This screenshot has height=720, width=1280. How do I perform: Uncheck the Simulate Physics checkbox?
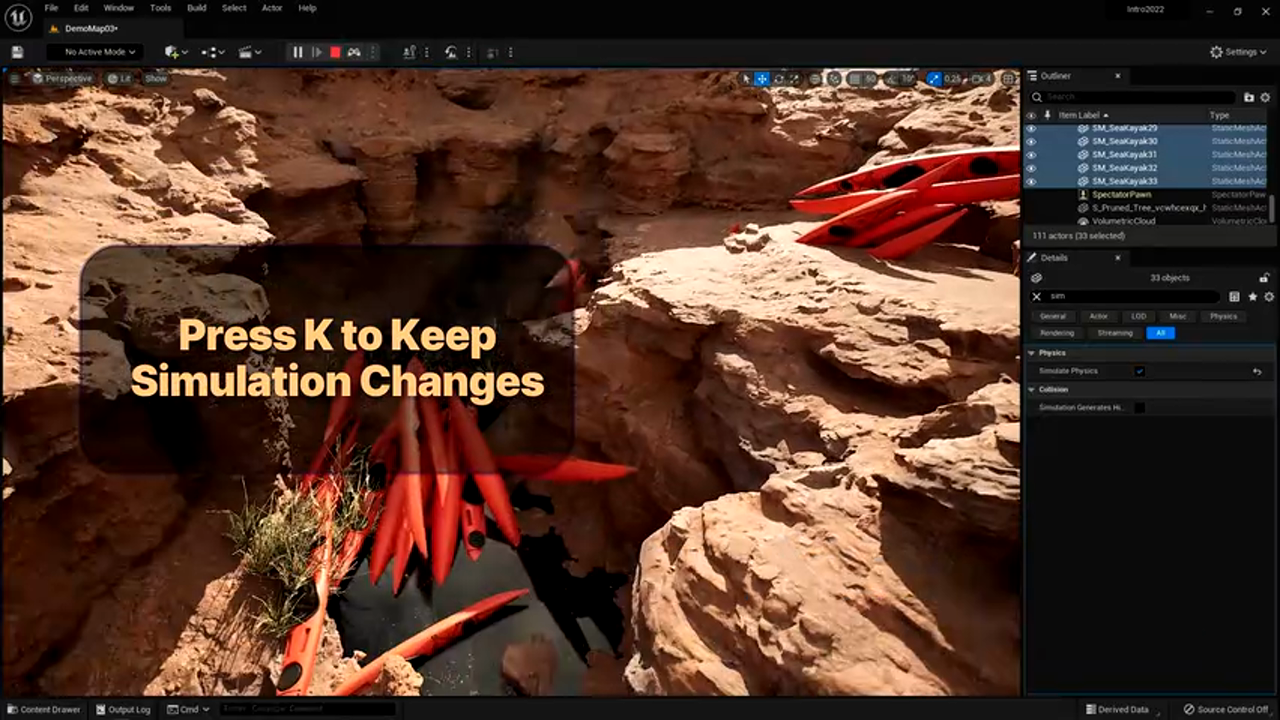click(x=1139, y=371)
